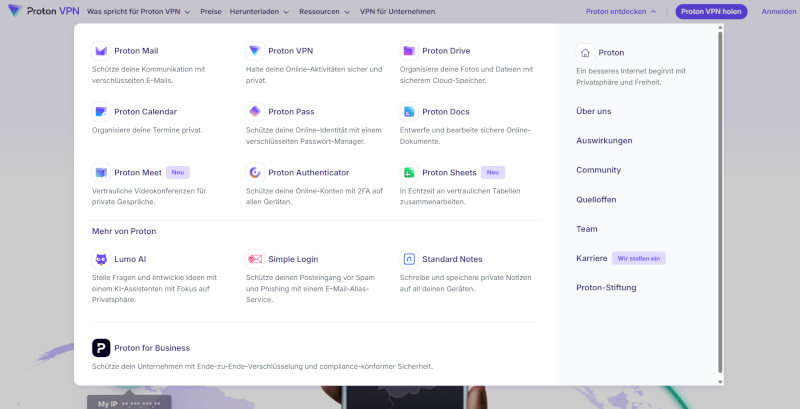Select the Proton Calendar icon

click(x=101, y=112)
